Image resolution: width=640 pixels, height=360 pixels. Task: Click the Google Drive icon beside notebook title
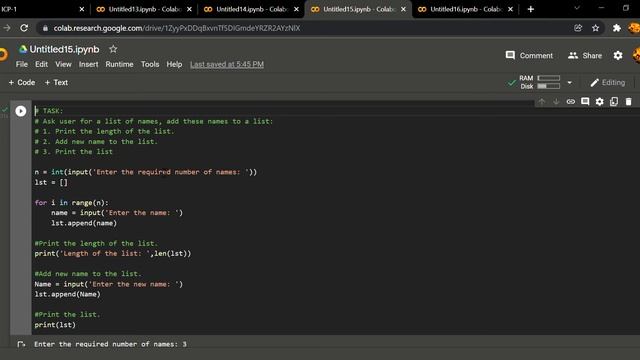(x=23, y=49)
